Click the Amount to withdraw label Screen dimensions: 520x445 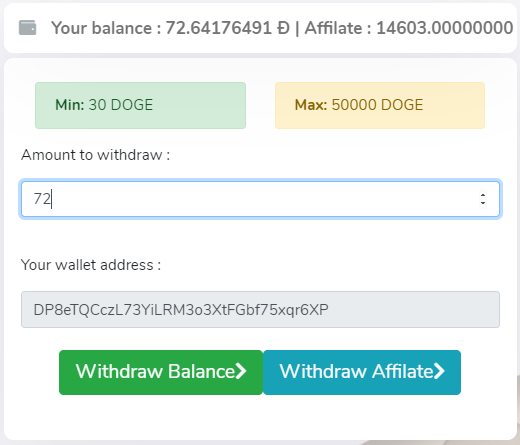pos(96,155)
